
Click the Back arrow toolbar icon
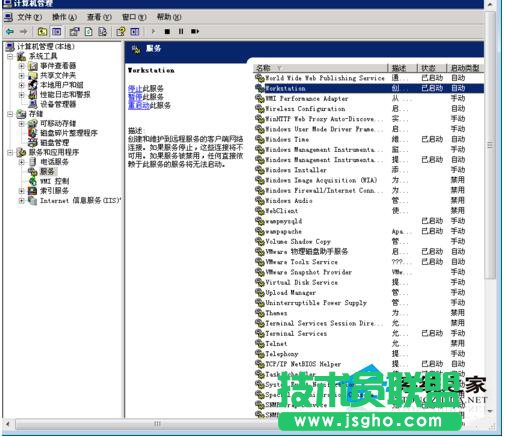coord(10,31)
